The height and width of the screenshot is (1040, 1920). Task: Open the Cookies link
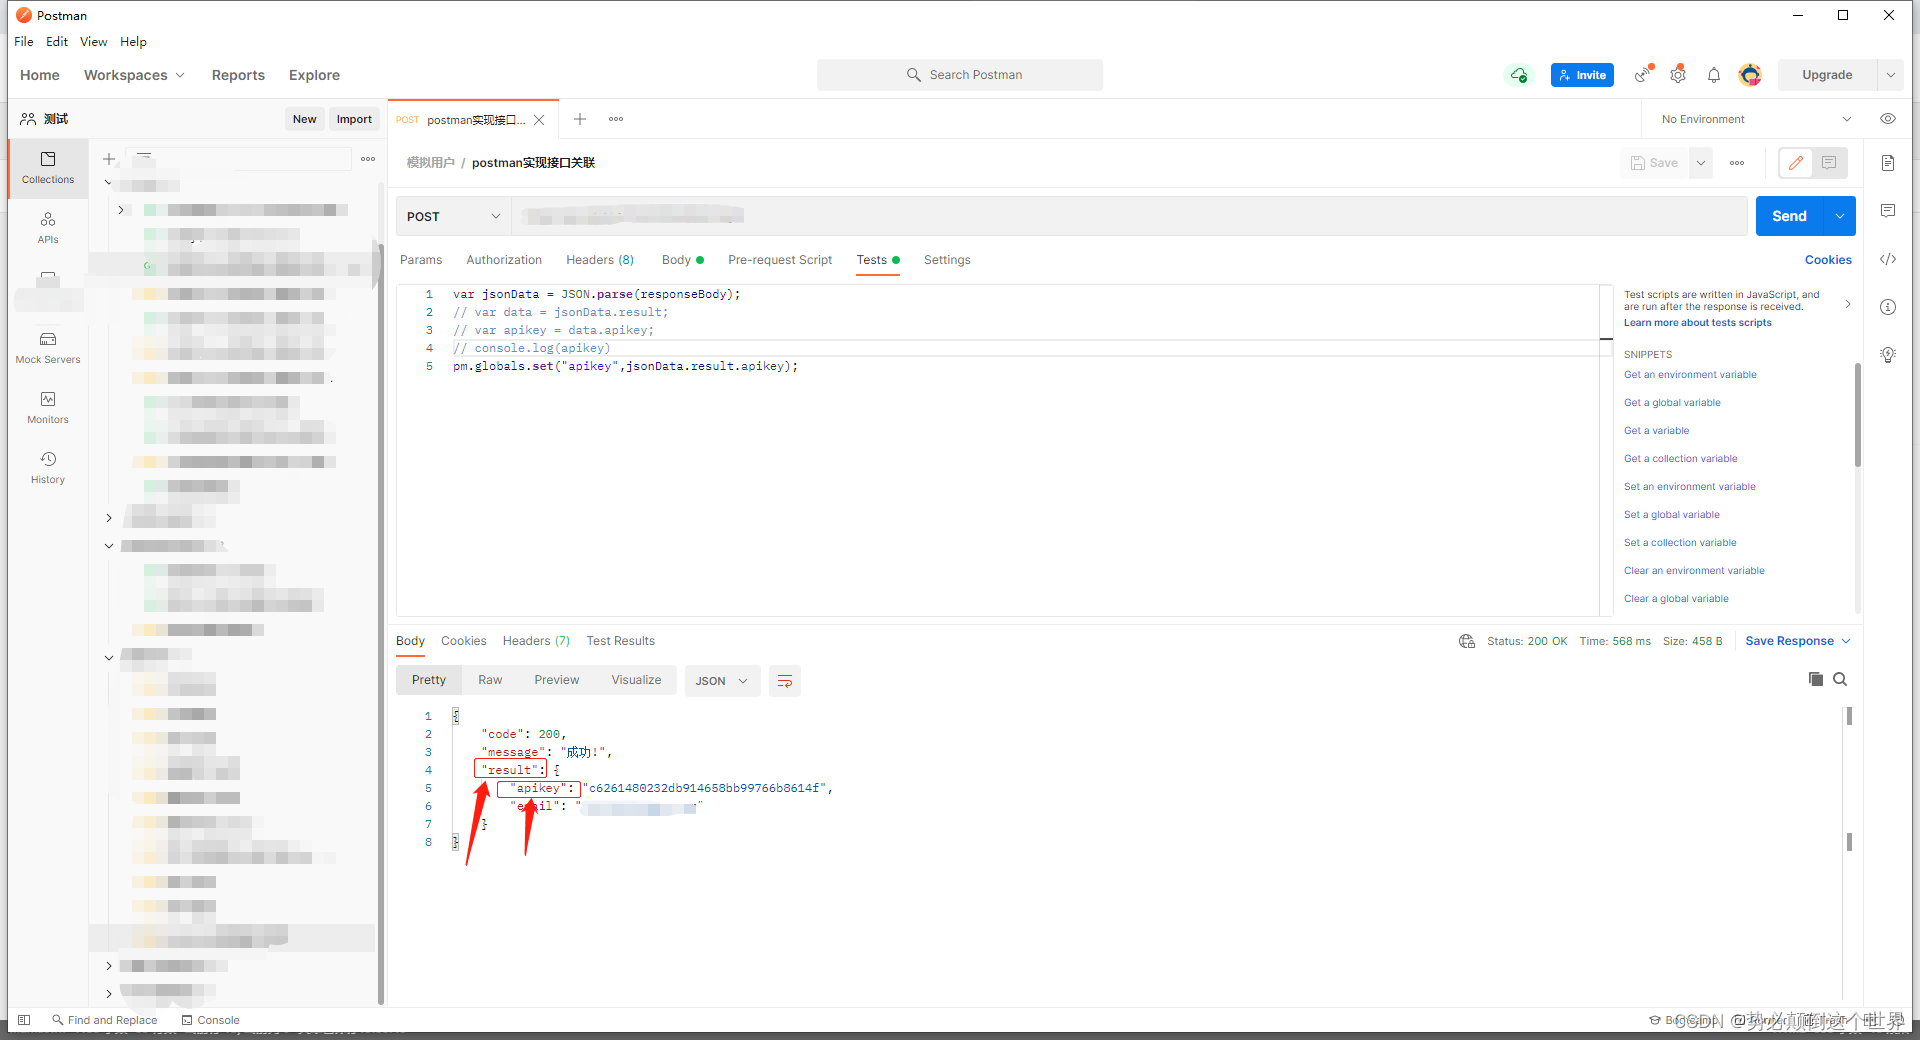(1828, 260)
